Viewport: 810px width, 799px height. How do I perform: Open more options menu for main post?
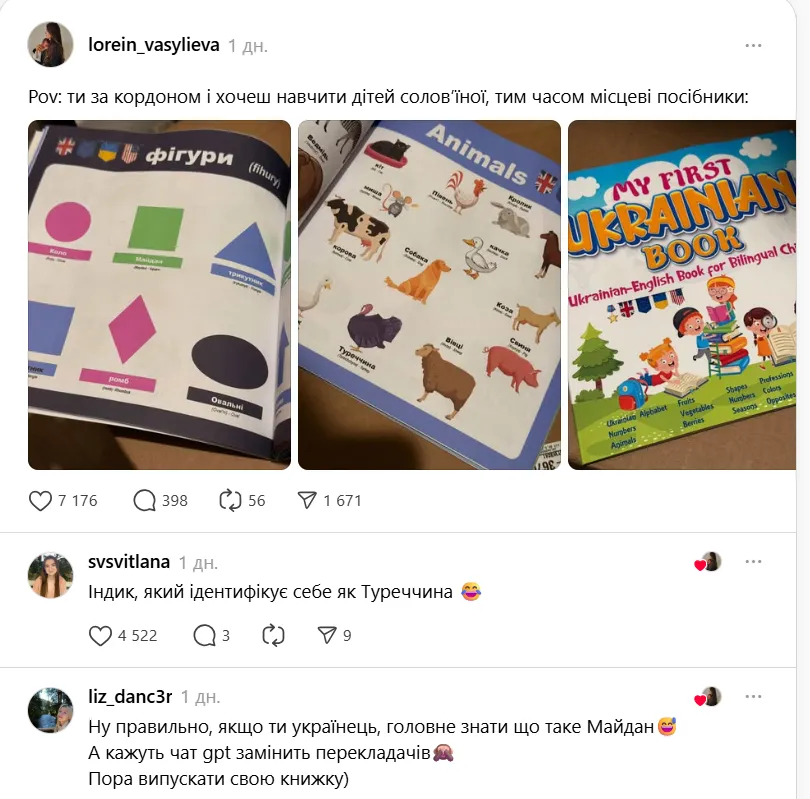click(753, 45)
